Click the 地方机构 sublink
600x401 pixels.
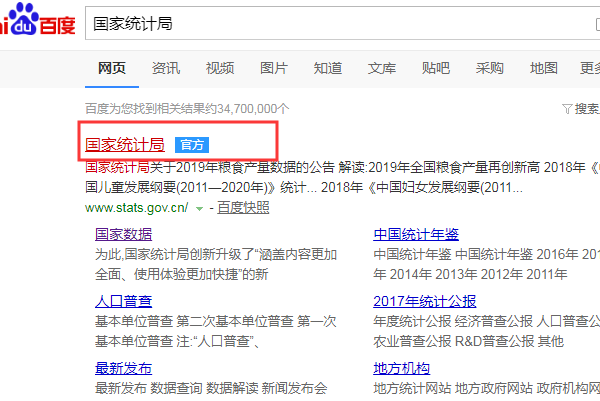[x=401, y=368]
